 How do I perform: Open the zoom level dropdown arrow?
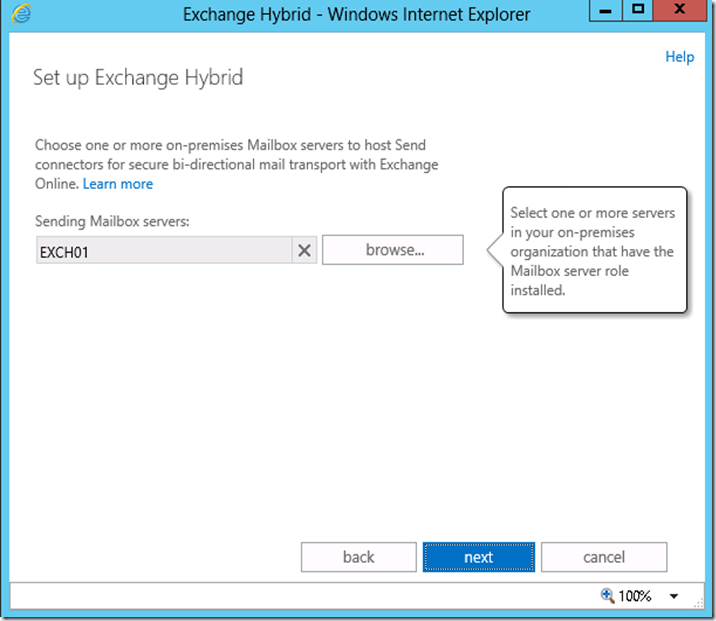click(674, 596)
